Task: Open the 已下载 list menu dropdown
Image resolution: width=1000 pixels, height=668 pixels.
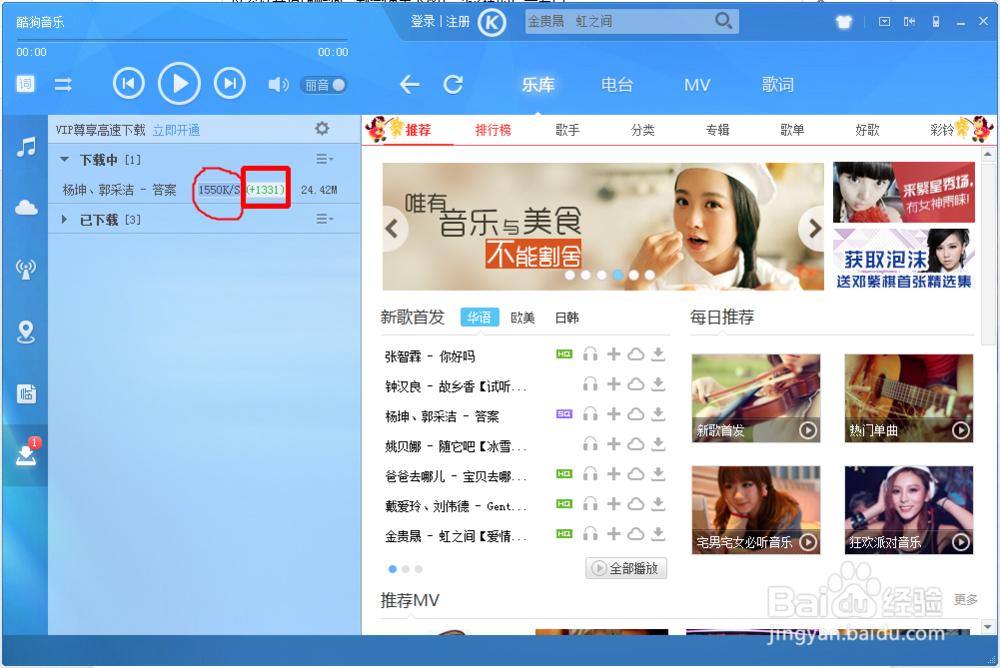Action: (325, 219)
